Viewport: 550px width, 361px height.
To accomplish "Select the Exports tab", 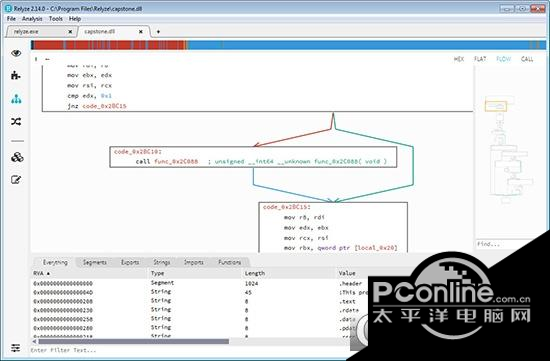I will click(x=130, y=262).
